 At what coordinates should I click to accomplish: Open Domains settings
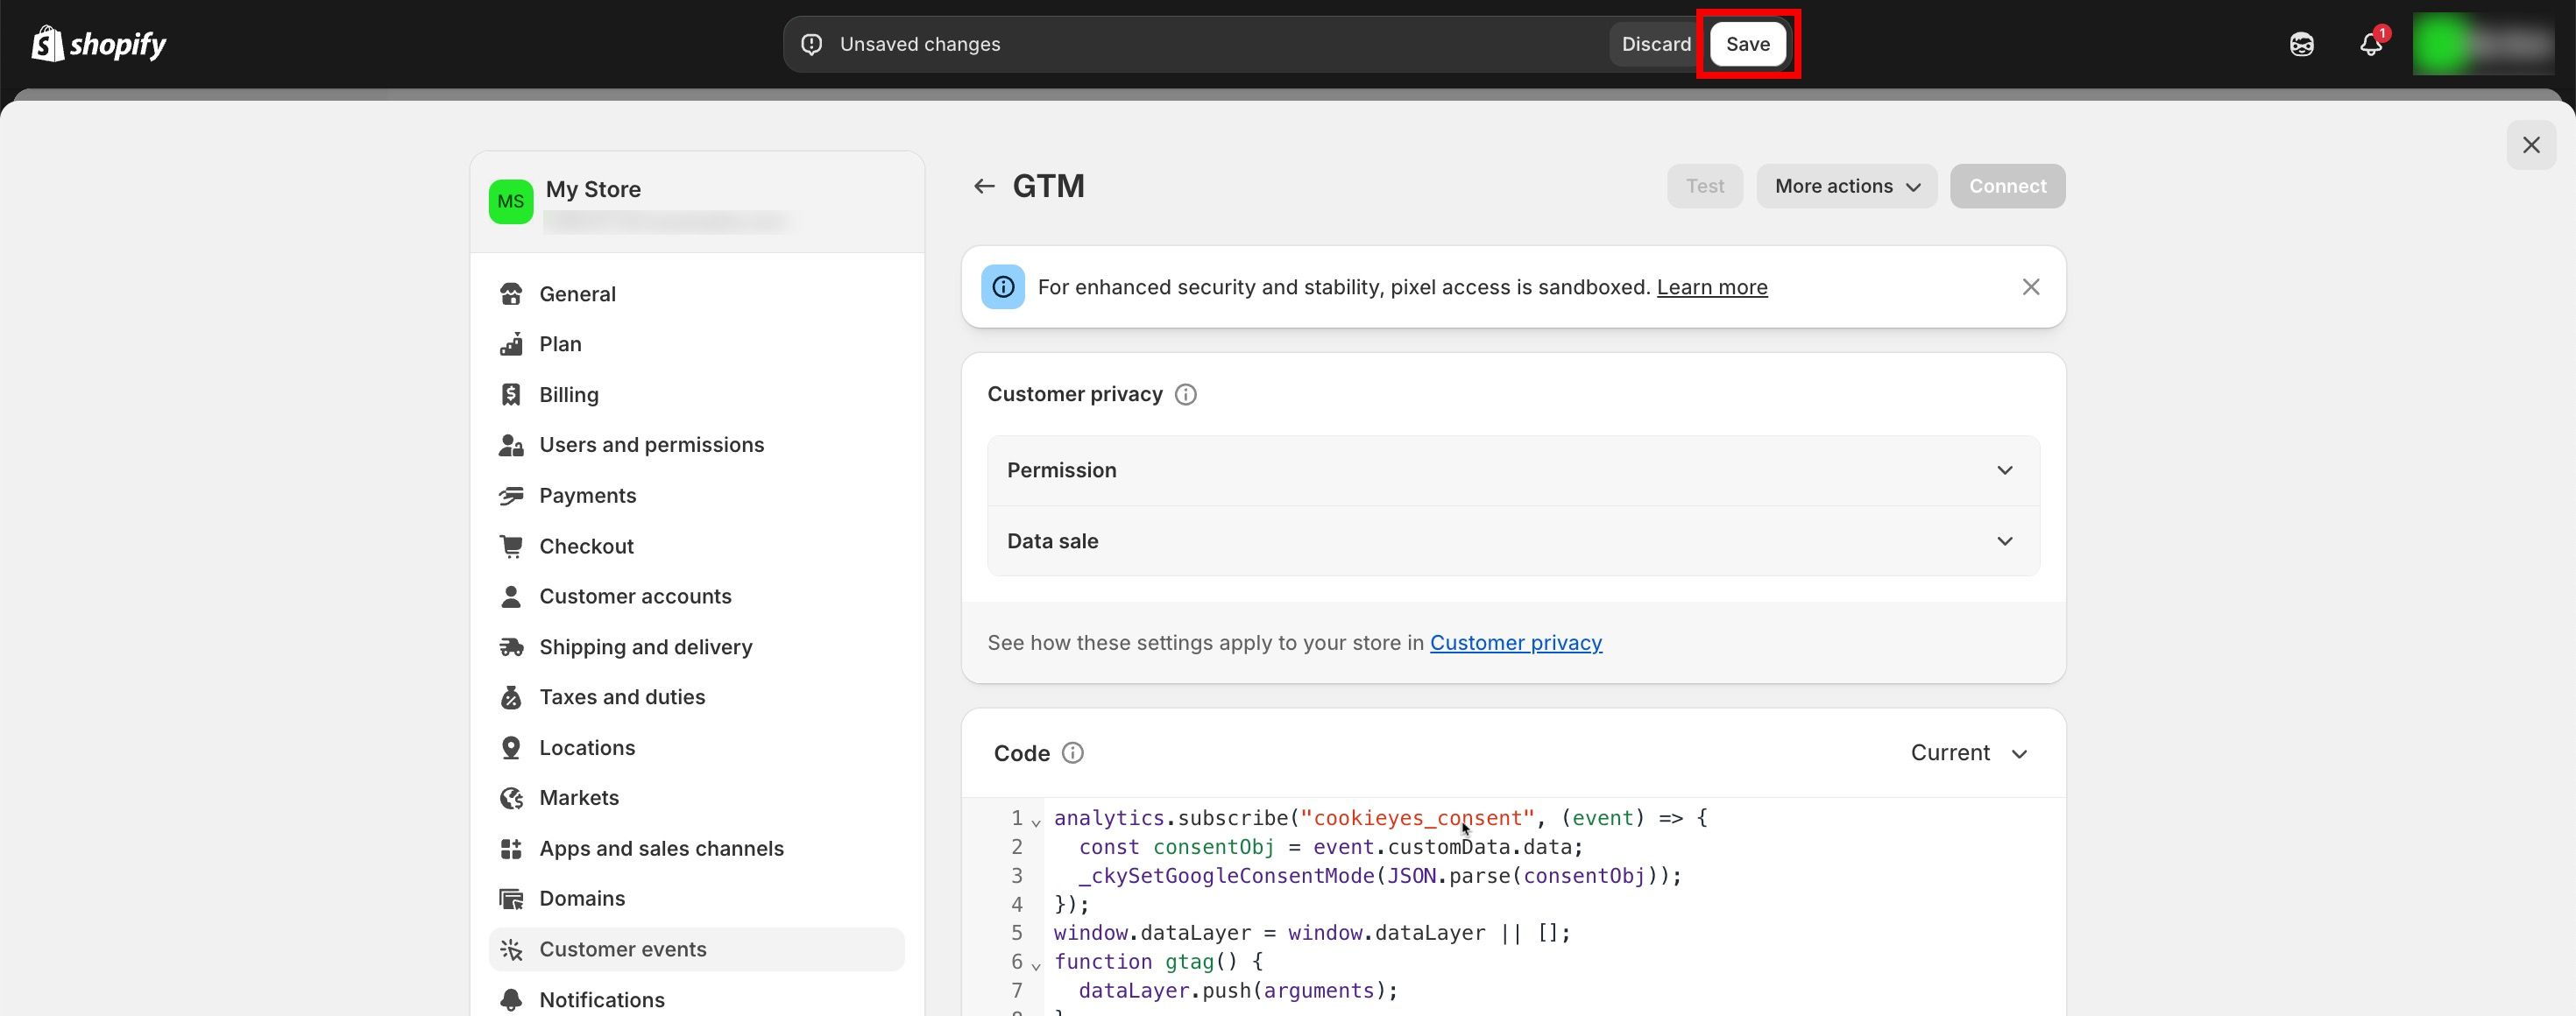coord(696,899)
